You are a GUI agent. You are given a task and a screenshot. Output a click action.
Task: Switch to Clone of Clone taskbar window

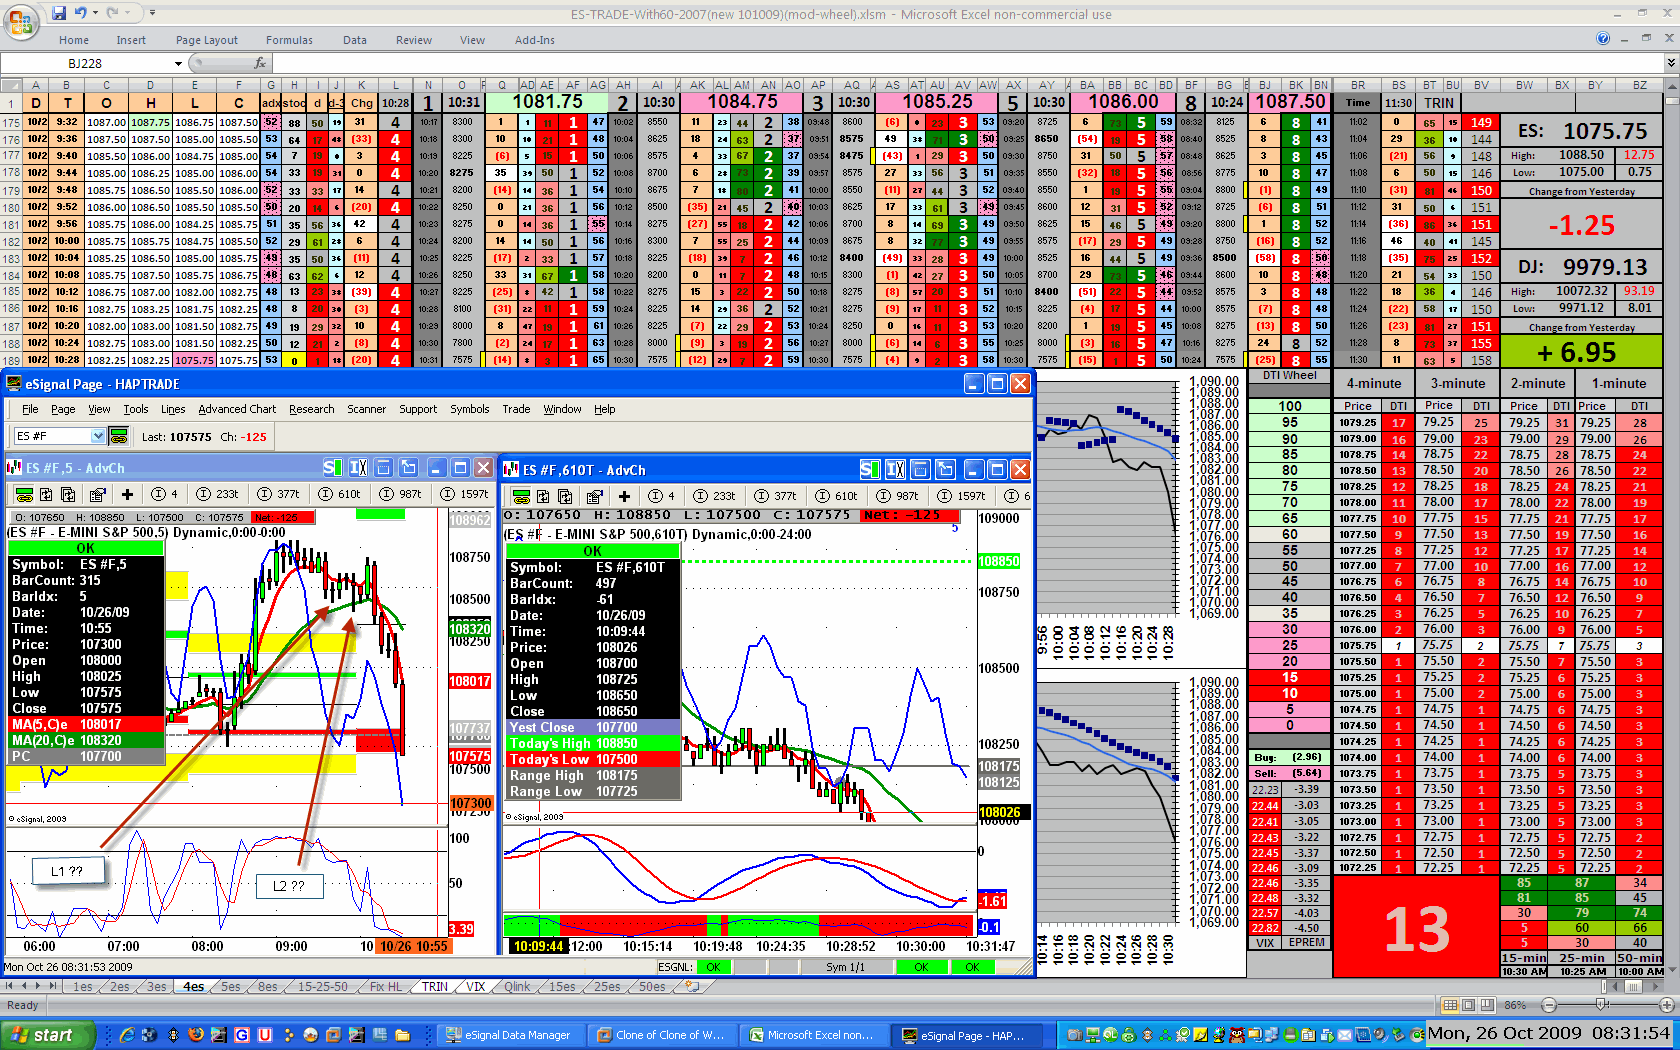661,1035
